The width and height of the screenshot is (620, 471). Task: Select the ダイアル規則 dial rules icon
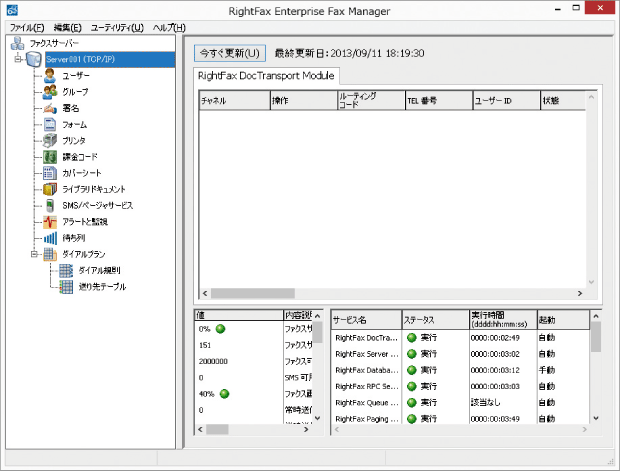[x=66, y=270]
